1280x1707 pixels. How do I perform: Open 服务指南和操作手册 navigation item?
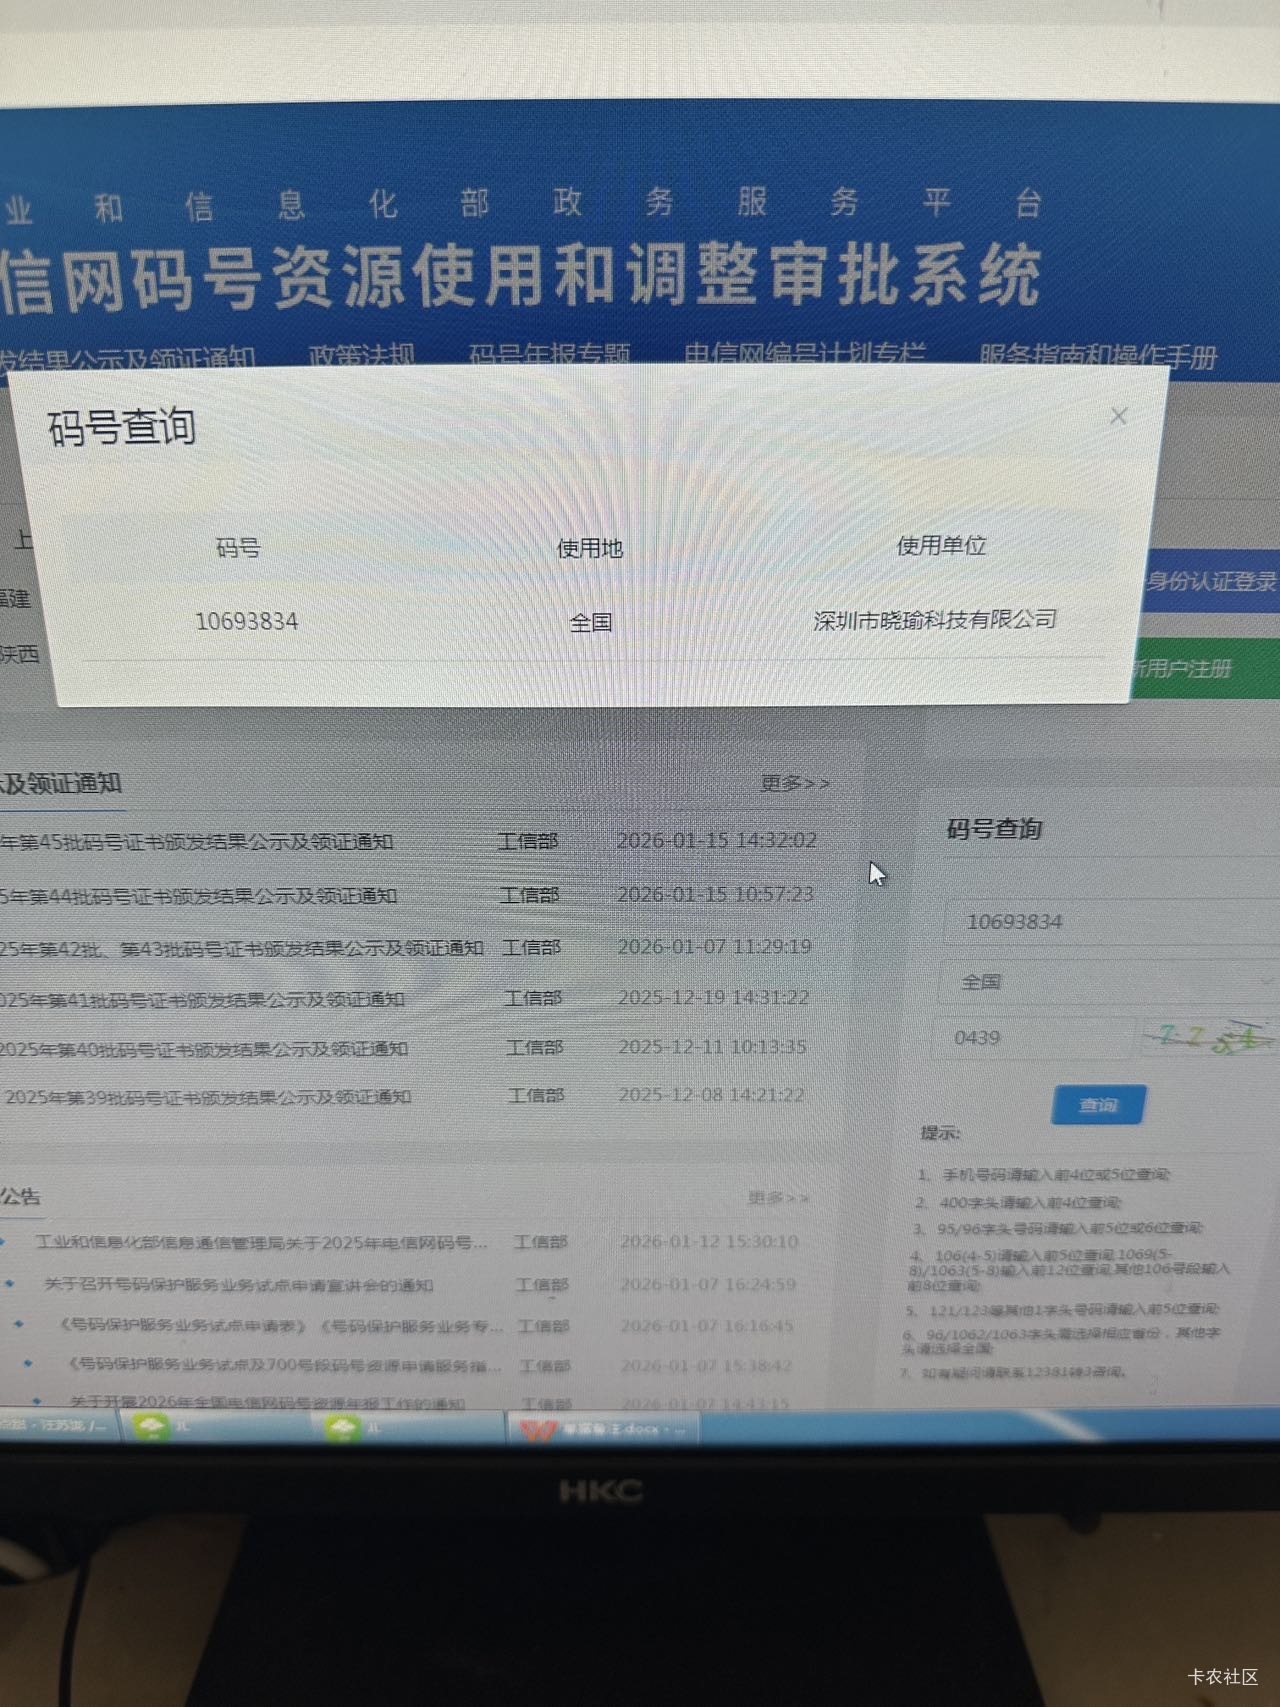(x=1097, y=356)
